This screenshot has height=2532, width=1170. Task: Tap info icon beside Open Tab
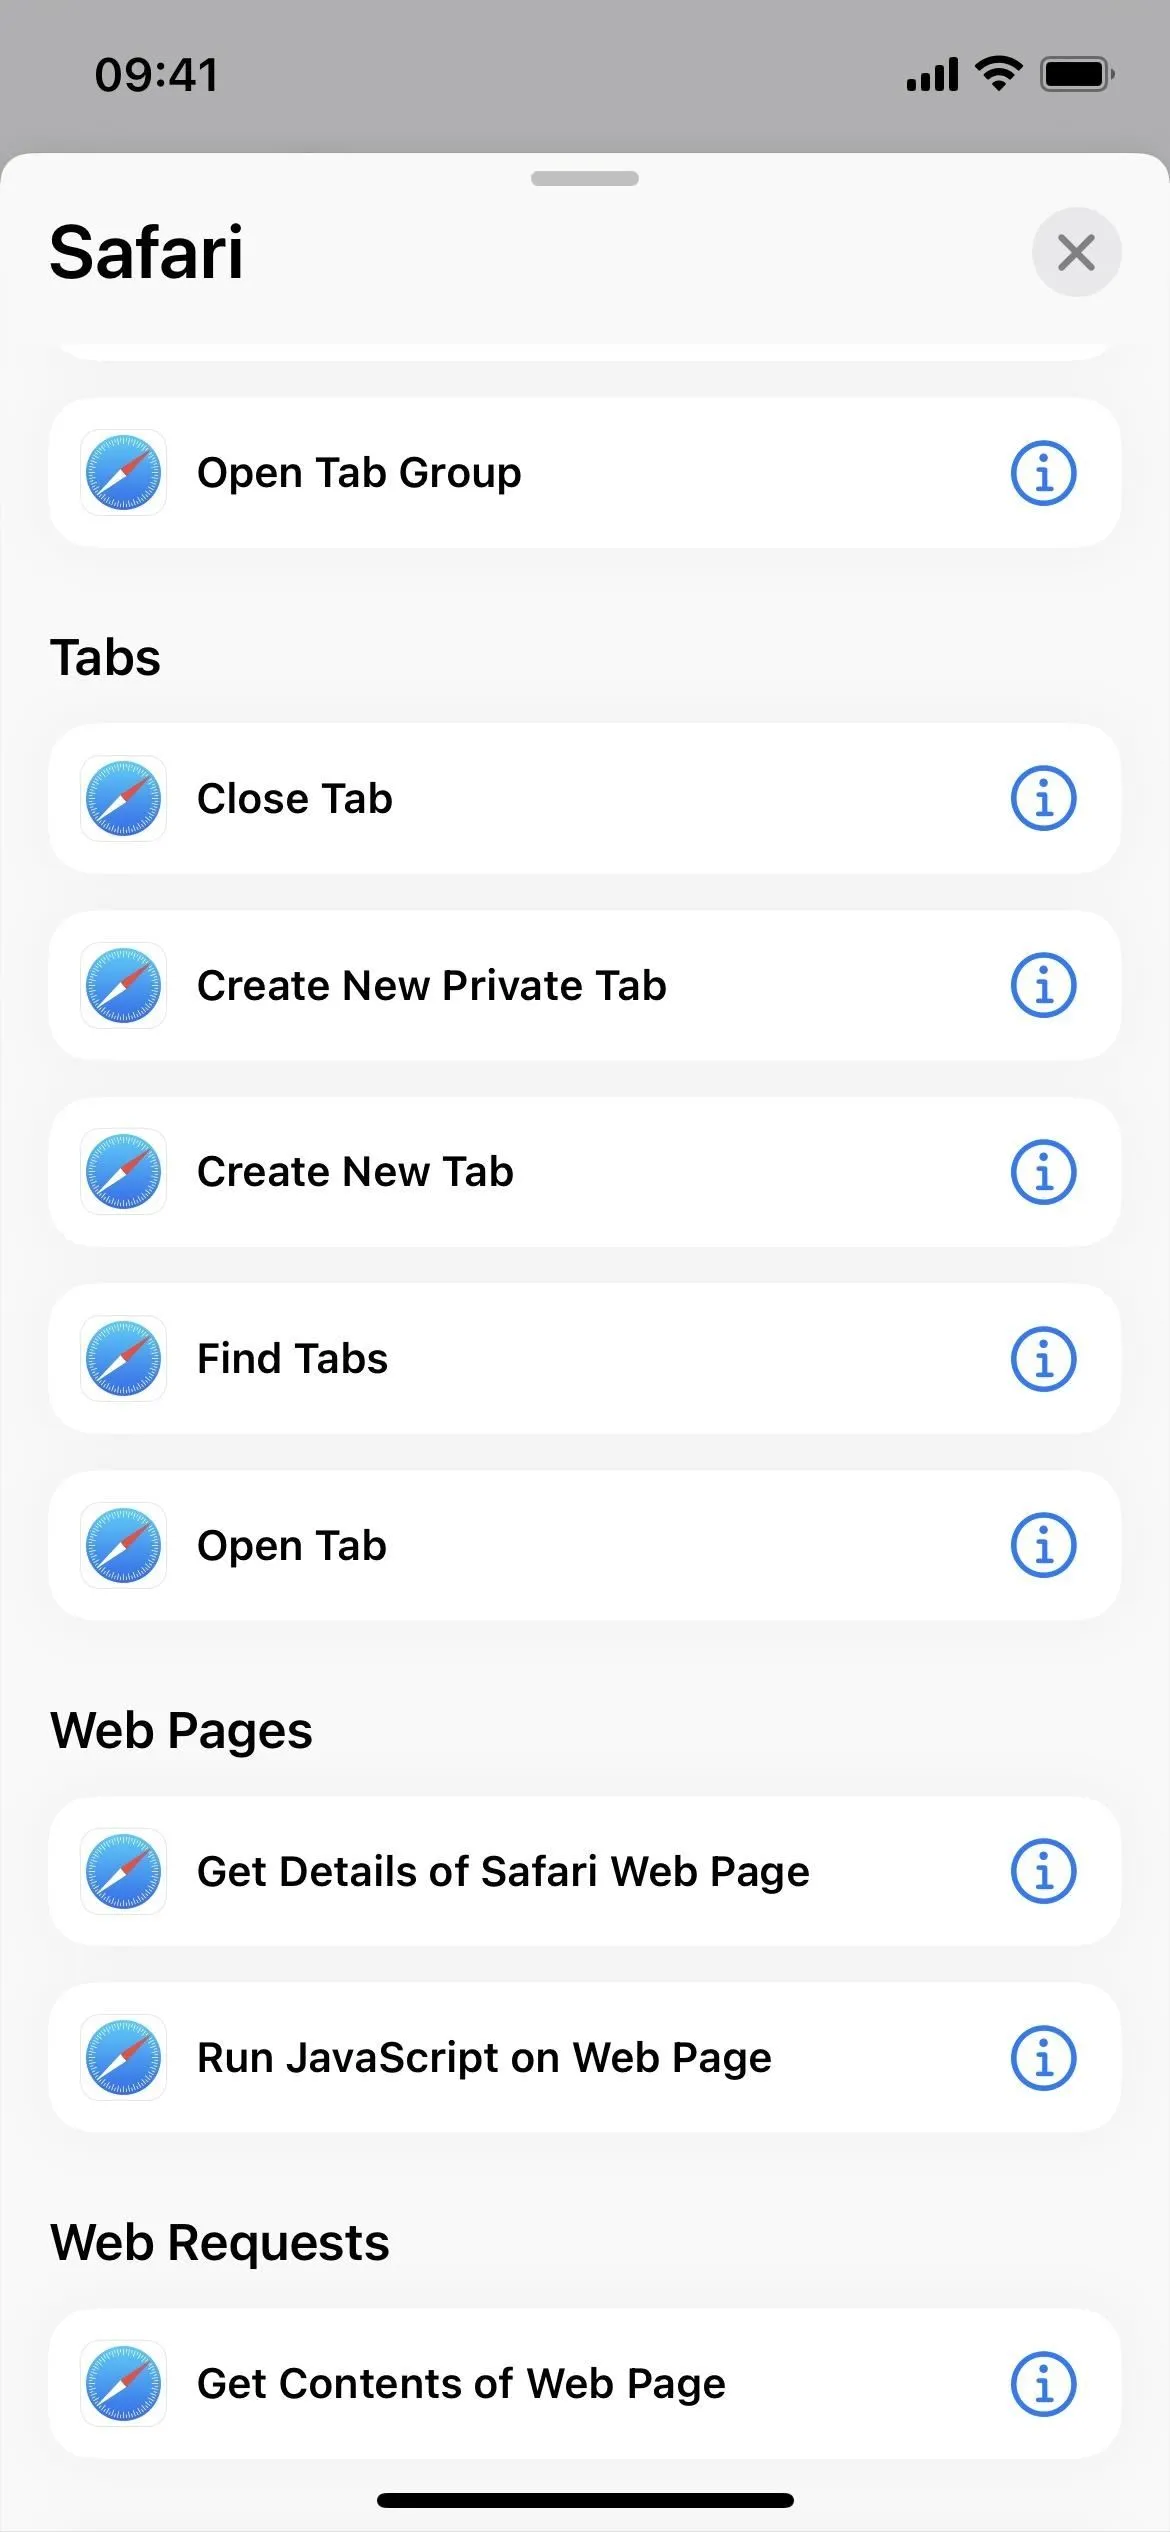coord(1043,1545)
